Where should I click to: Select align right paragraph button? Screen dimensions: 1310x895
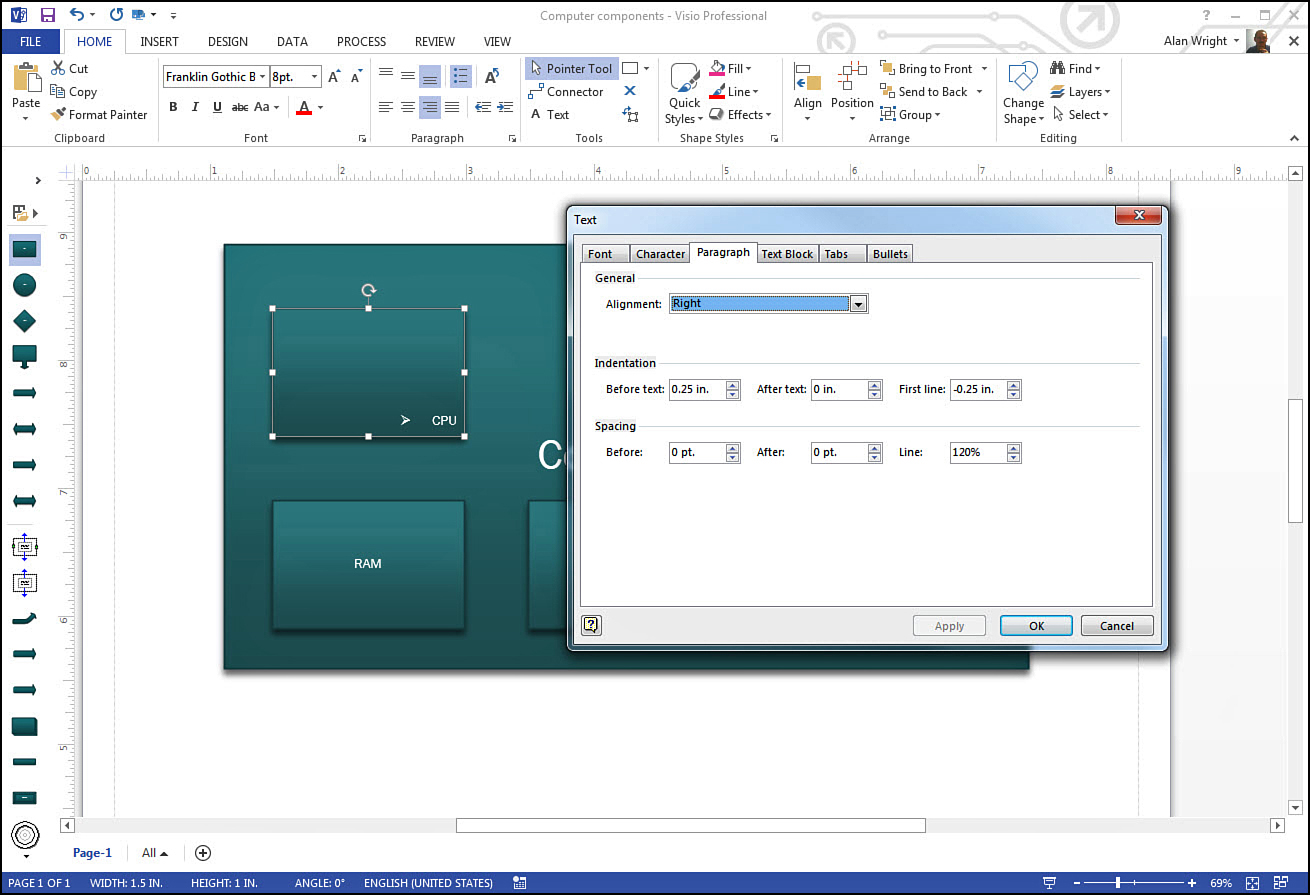(x=429, y=107)
